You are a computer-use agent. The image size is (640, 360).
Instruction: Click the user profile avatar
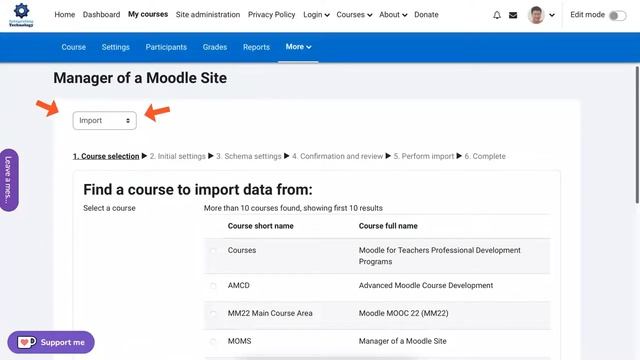[x=536, y=15]
